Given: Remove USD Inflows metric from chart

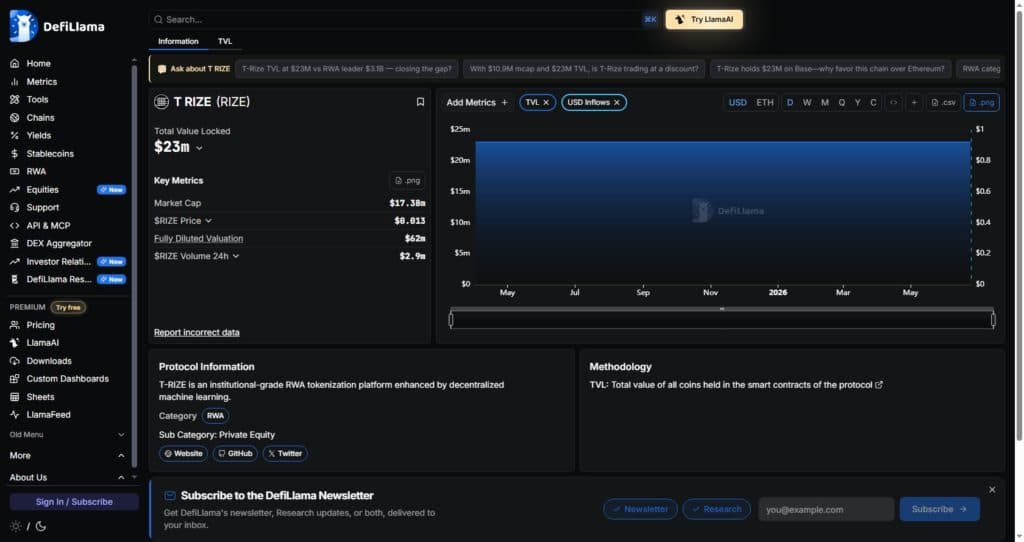Looking at the screenshot, I should point(616,103).
